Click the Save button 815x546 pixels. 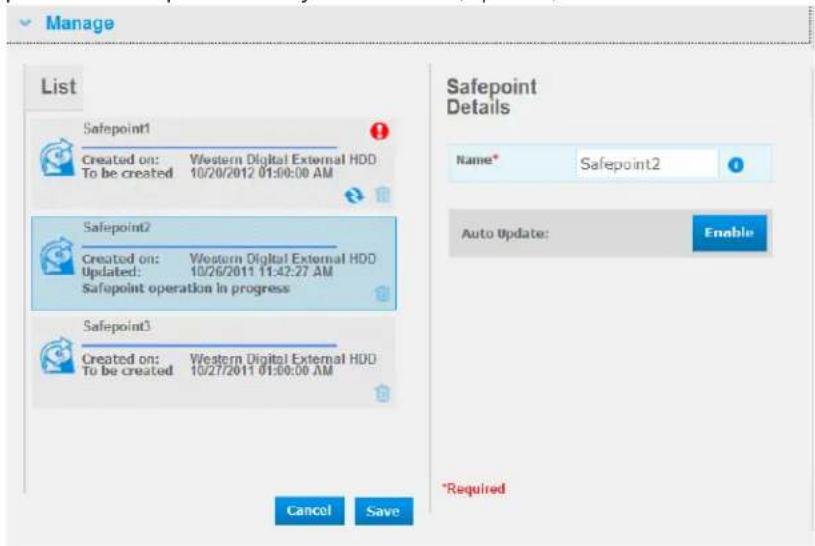[384, 511]
